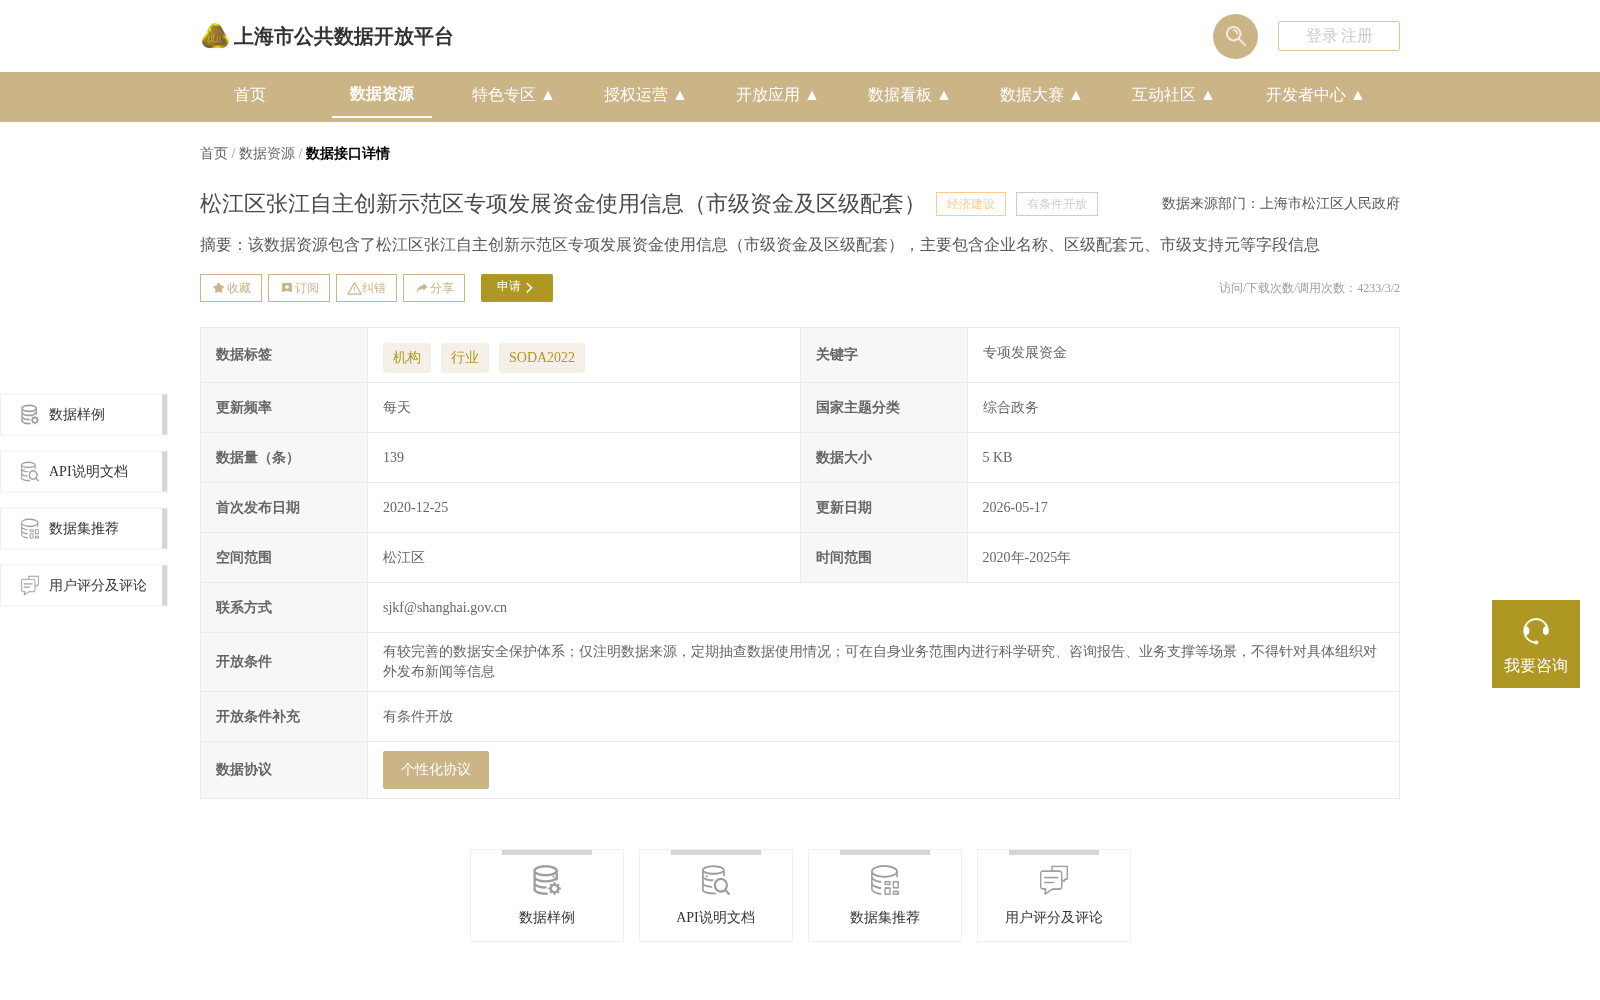Click the platform logo icon
The width and height of the screenshot is (1600, 1000).
click(214, 36)
